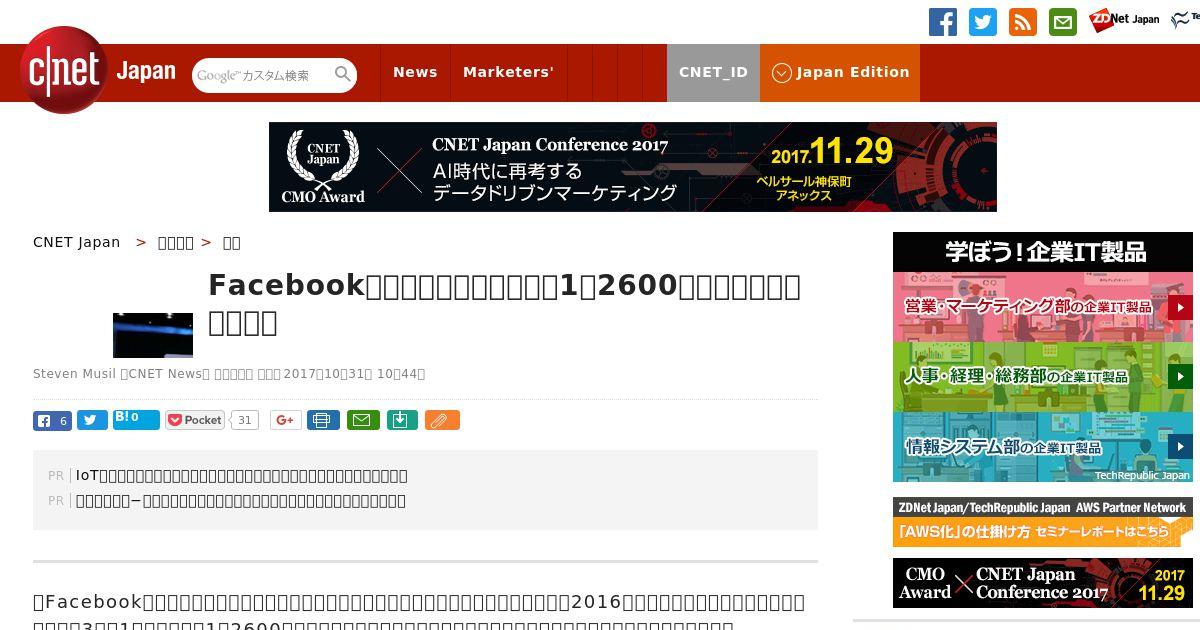Screen dimensions: 1200x630
Task: Visit the ZDNet Japan logo link
Action: click(1124, 20)
